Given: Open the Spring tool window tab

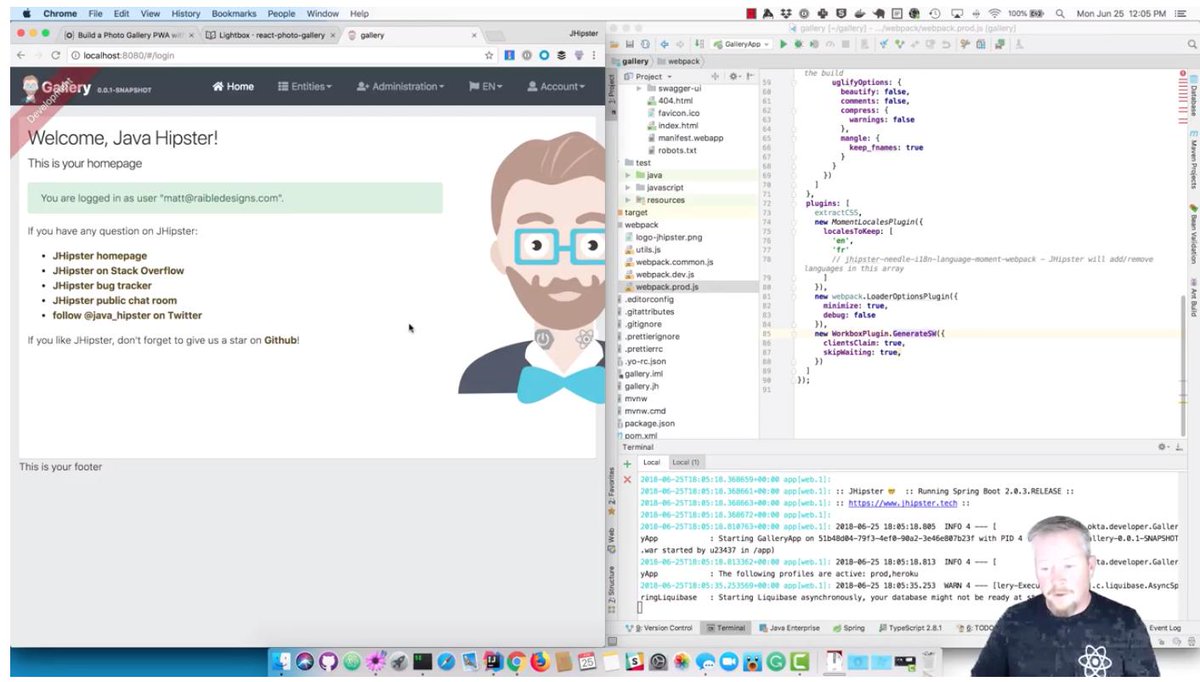Looking at the screenshot, I should [848, 628].
